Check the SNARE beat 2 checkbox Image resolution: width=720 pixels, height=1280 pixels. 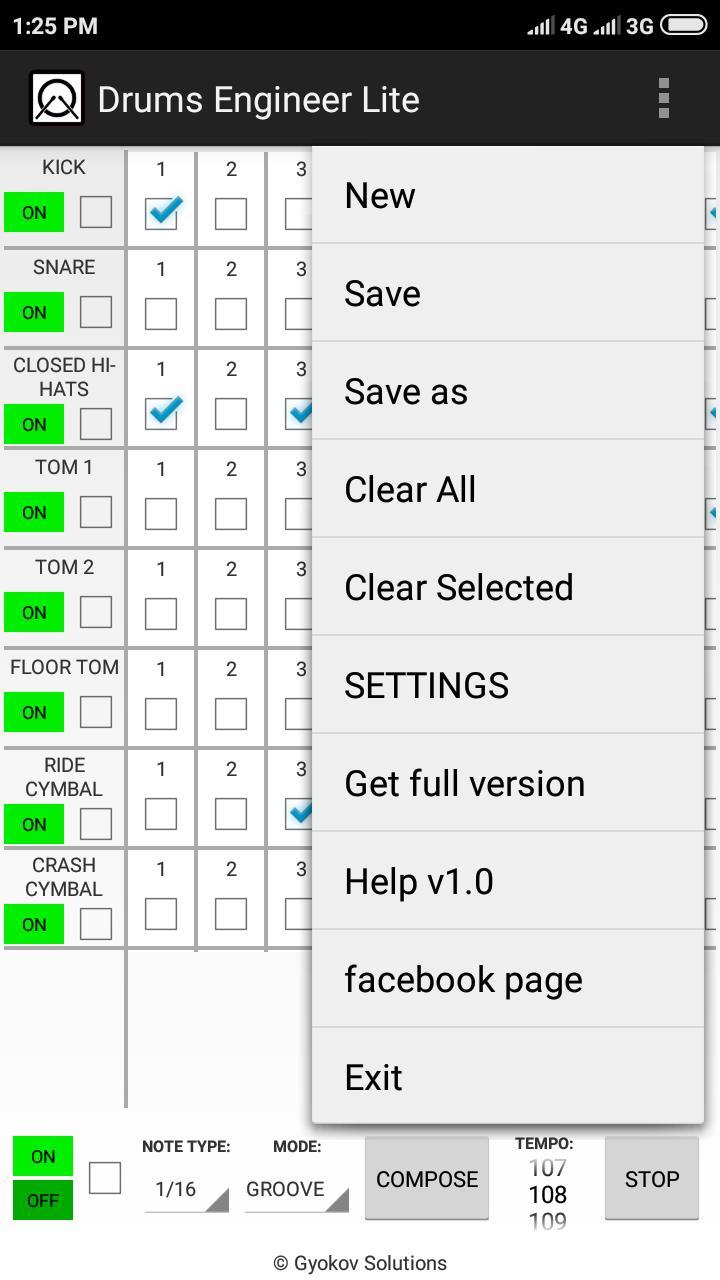231,311
